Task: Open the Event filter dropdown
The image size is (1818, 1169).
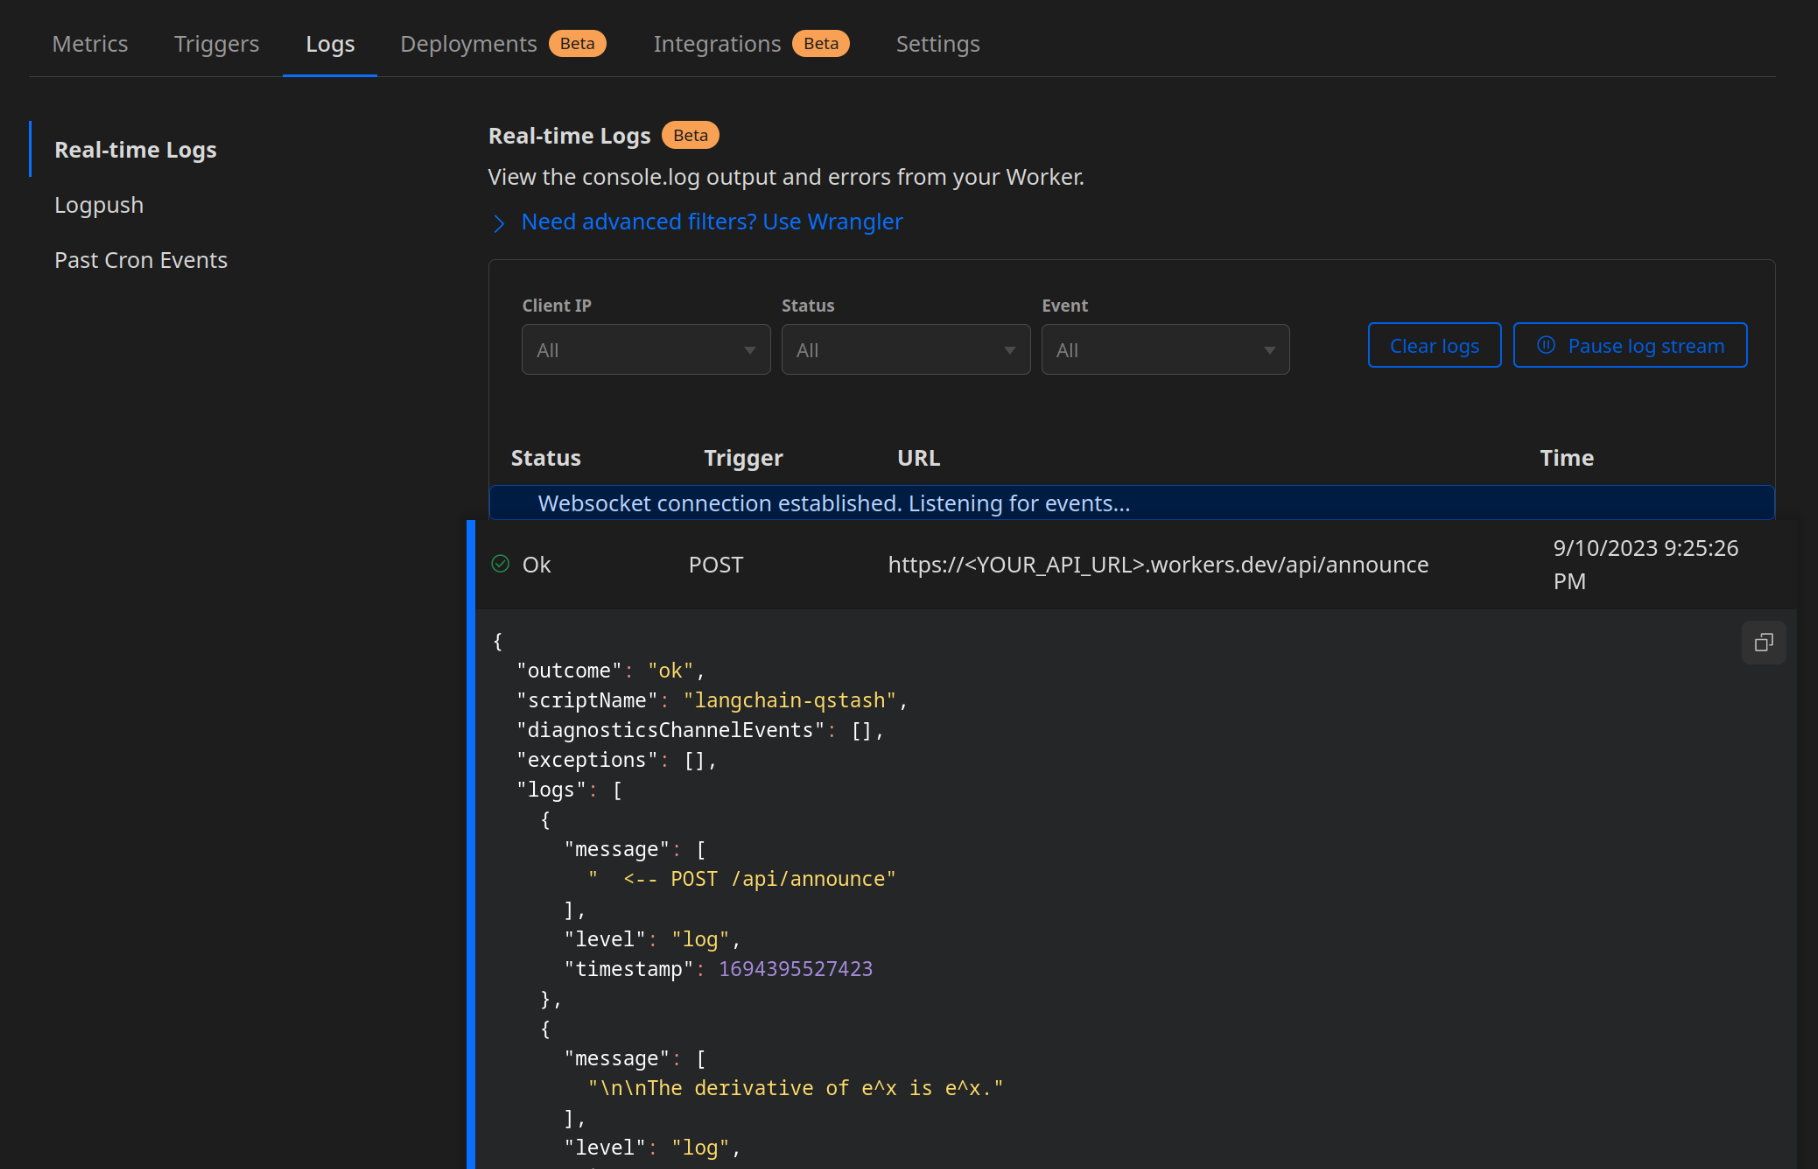Action: pyautogui.click(x=1166, y=350)
